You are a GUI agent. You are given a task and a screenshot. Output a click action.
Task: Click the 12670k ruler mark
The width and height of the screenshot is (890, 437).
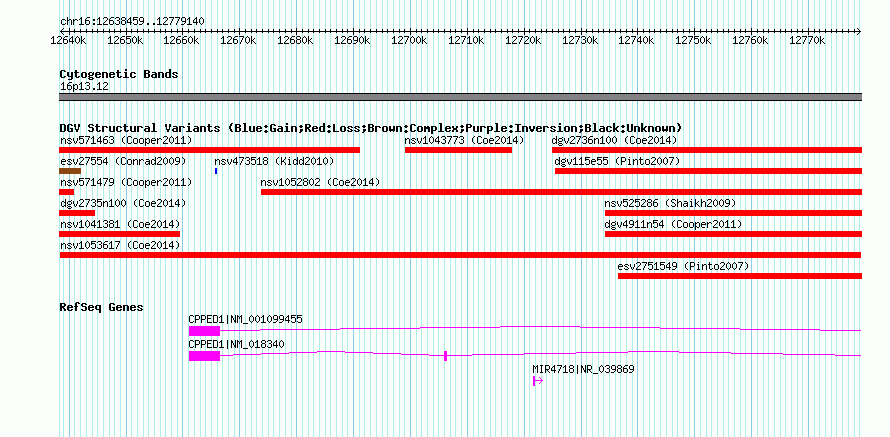pyautogui.click(x=238, y=40)
